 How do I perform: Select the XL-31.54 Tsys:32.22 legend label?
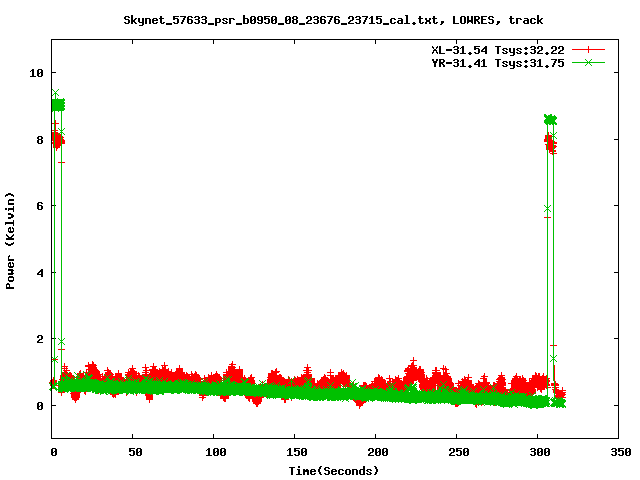[x=498, y=50]
